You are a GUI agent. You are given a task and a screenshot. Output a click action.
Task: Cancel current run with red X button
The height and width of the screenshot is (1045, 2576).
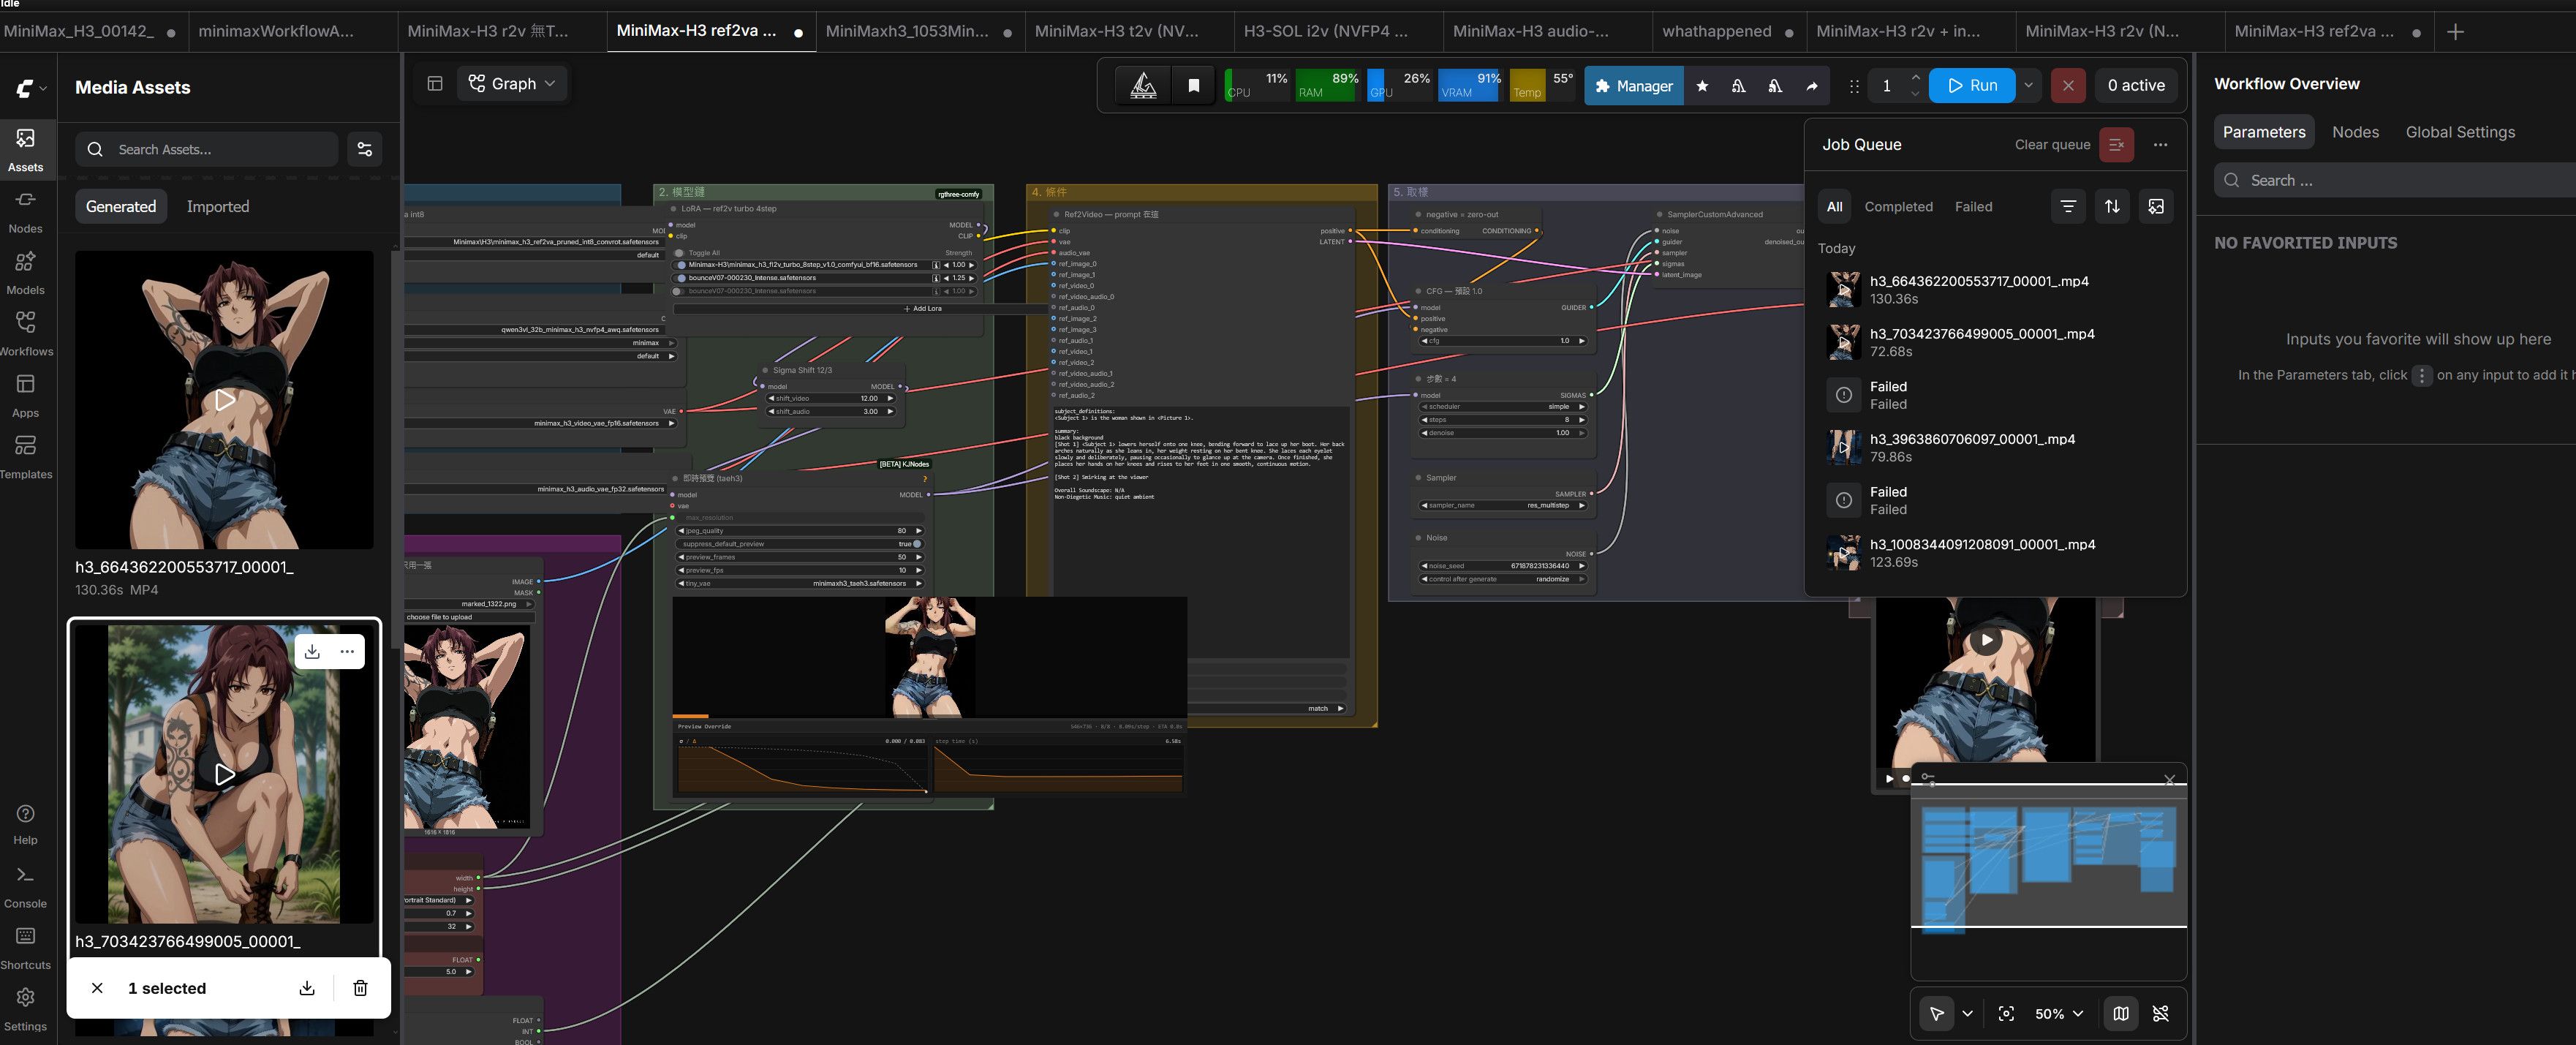[2068, 86]
